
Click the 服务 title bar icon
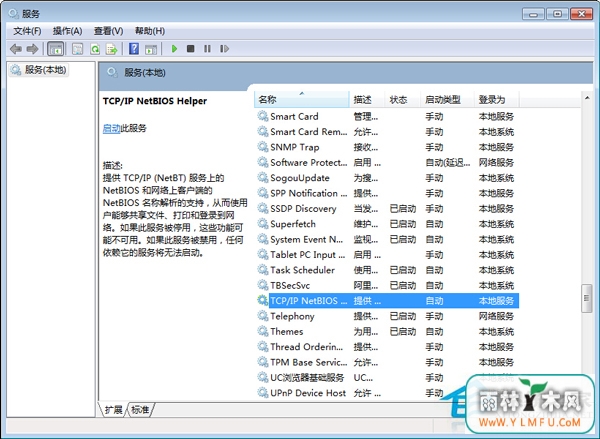(x=13, y=14)
